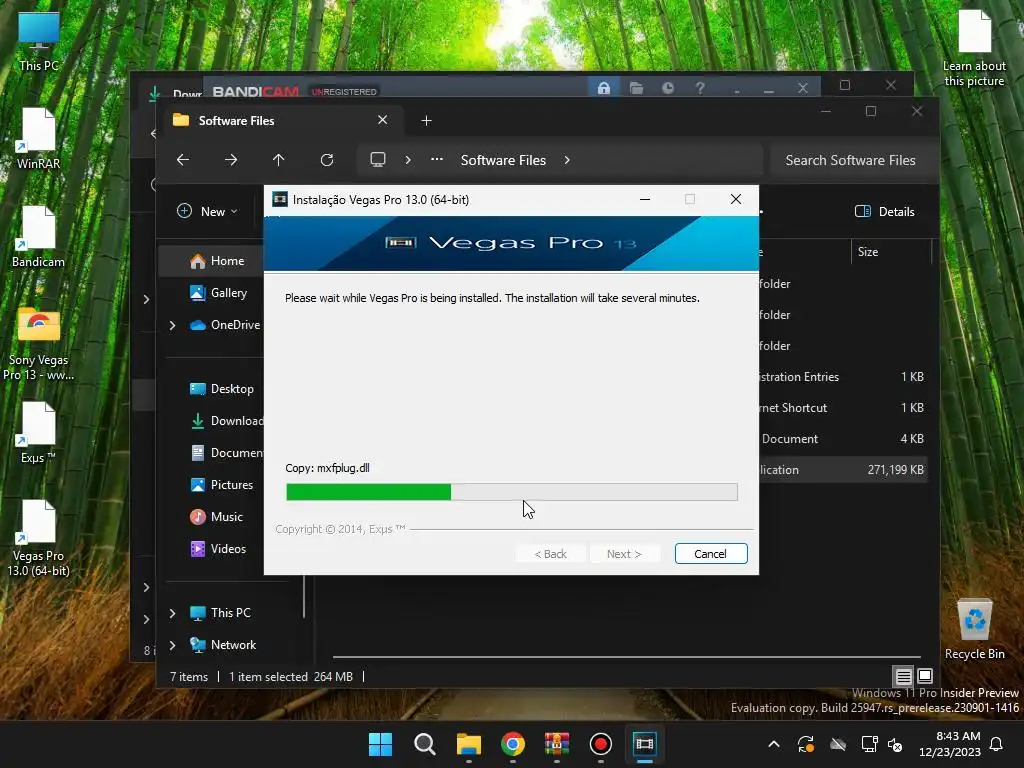Click the installer progress bar
The image size is (1024, 768).
(x=511, y=492)
